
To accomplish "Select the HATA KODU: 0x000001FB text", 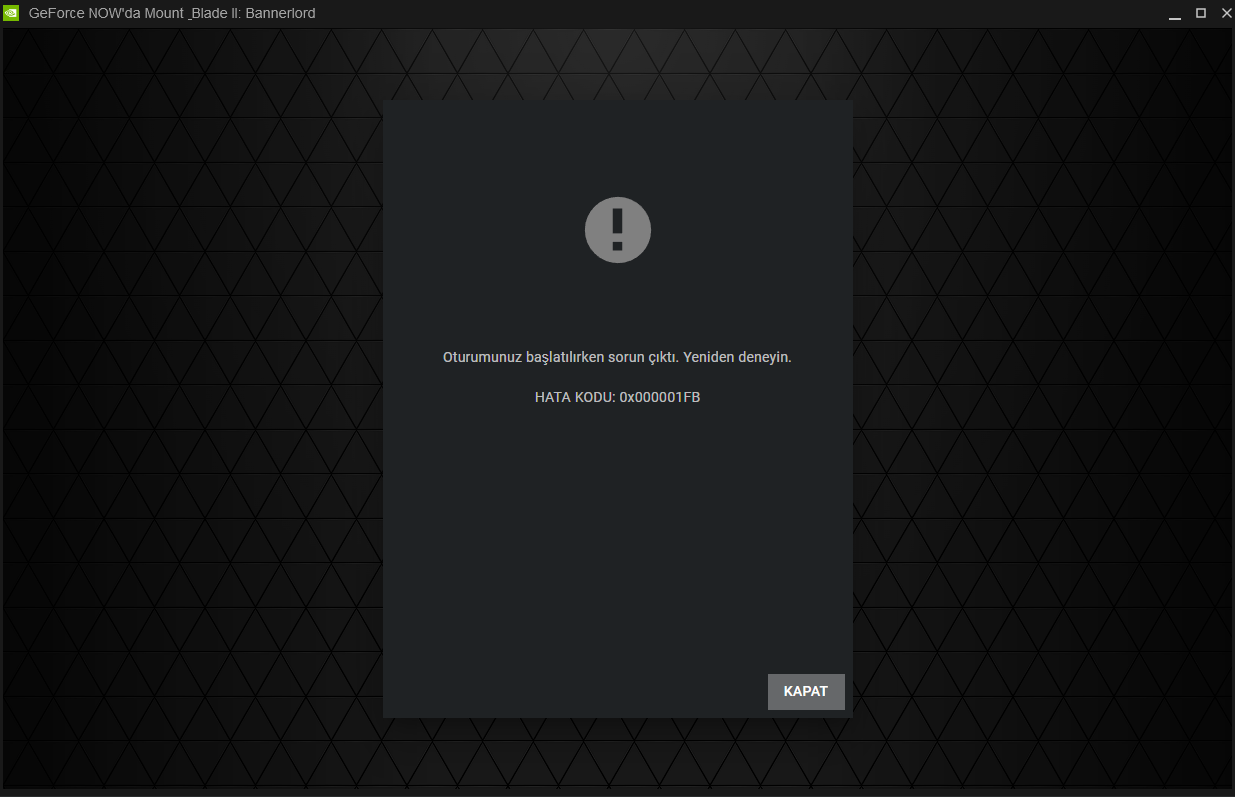I will click(618, 397).
